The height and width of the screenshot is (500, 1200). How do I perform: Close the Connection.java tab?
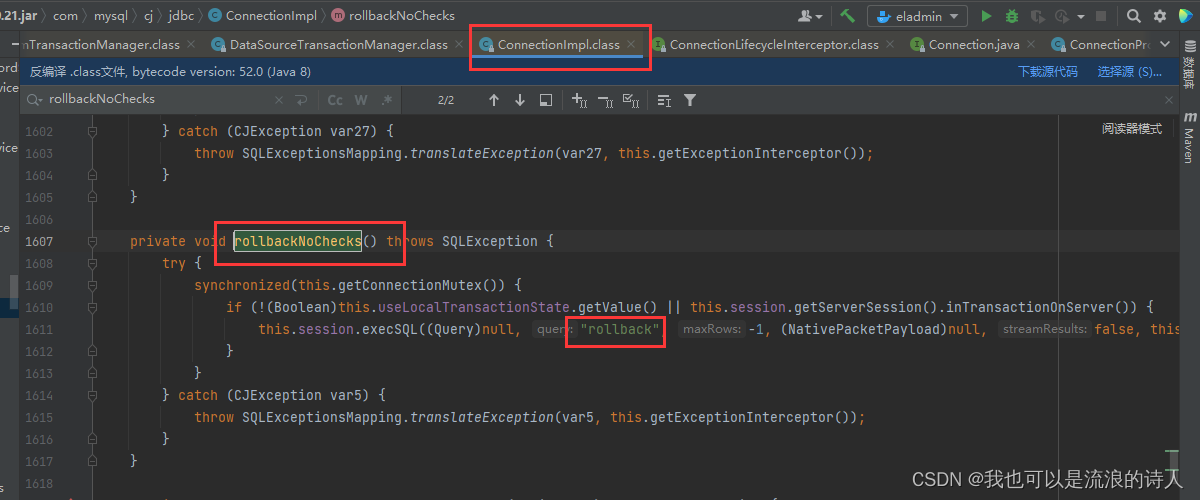click(1030, 45)
